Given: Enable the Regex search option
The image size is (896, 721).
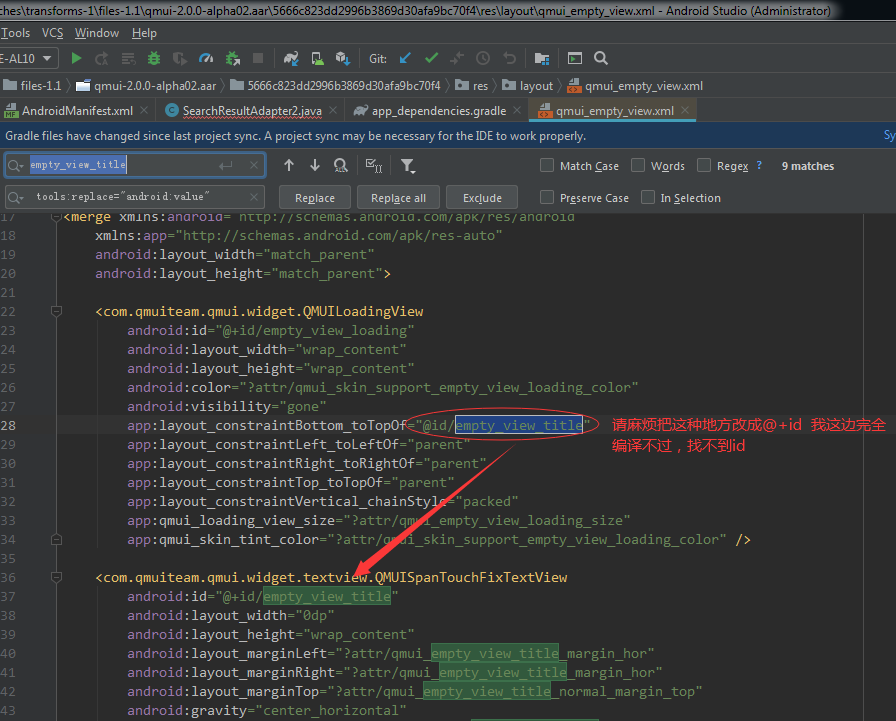Looking at the screenshot, I should point(705,166).
